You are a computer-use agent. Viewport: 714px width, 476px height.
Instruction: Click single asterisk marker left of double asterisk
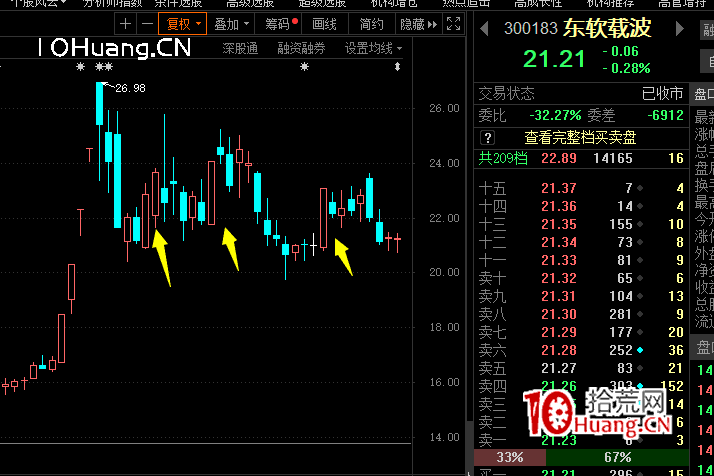[x=81, y=67]
